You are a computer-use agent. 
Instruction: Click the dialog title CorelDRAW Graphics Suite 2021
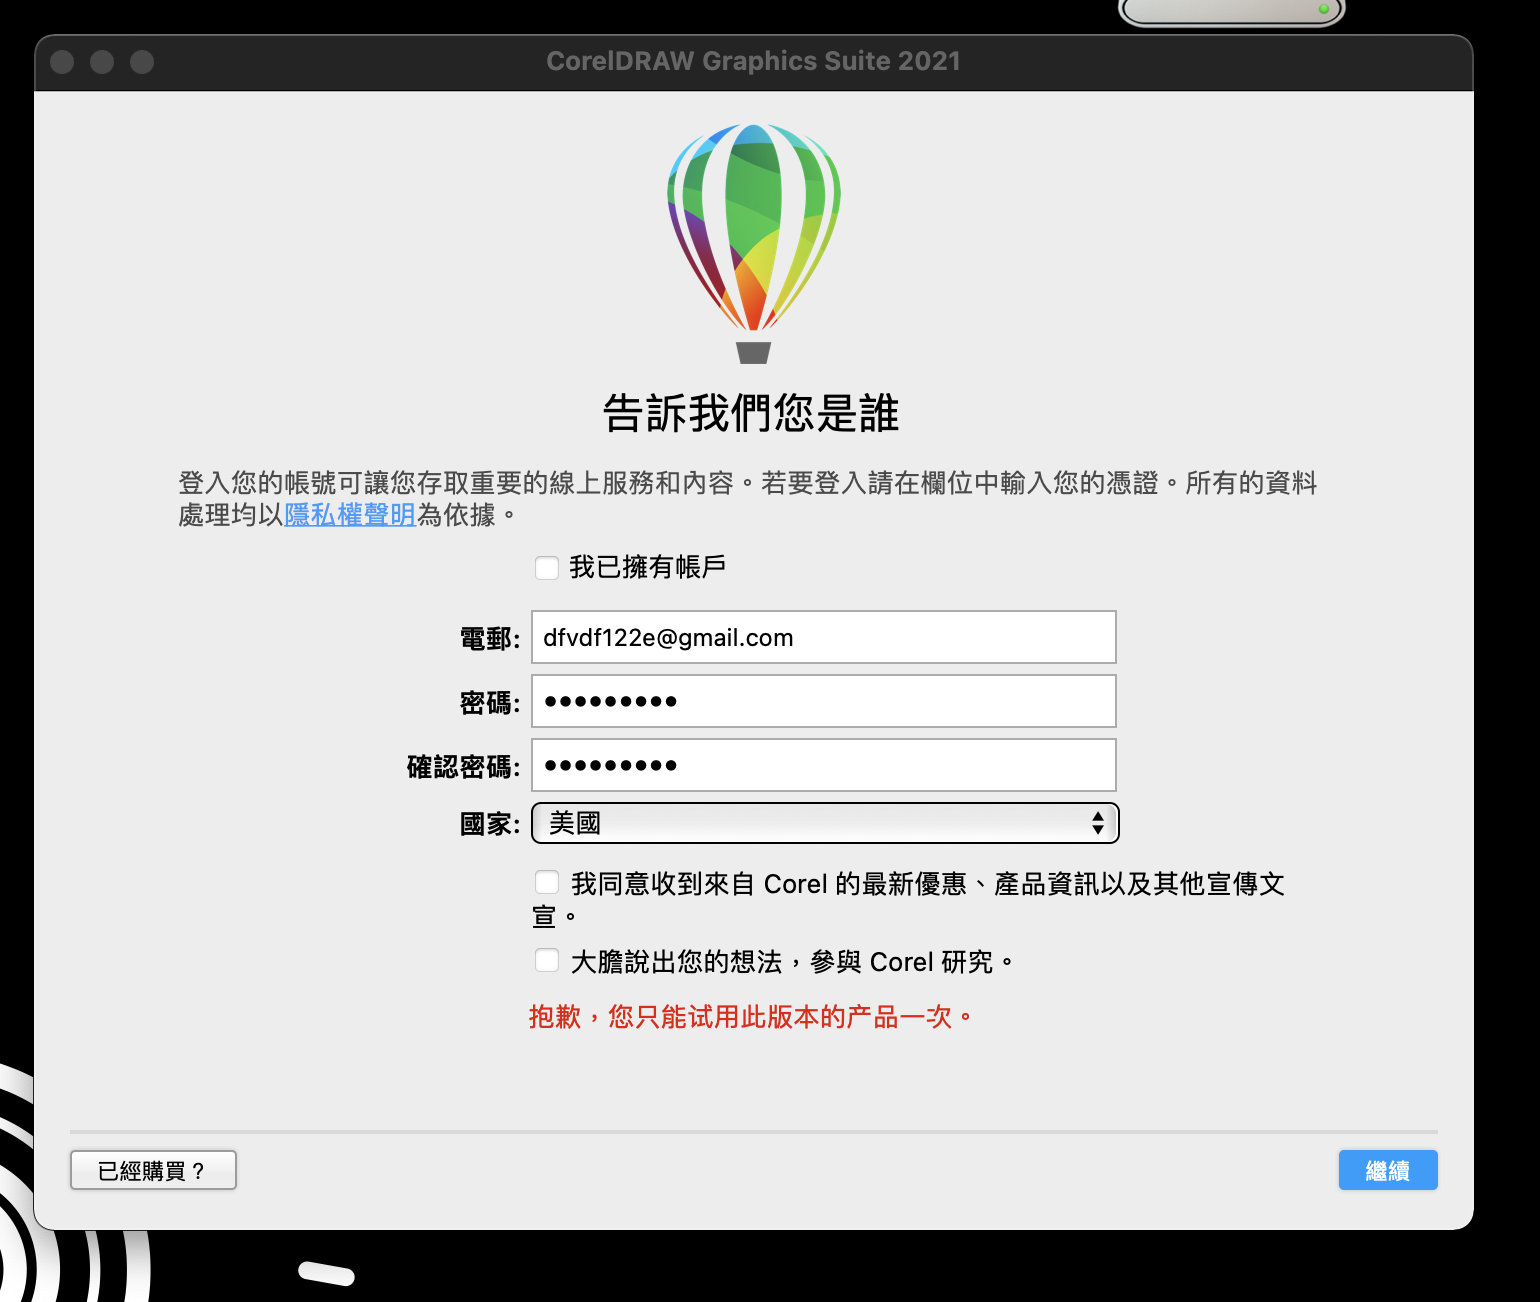click(x=753, y=61)
